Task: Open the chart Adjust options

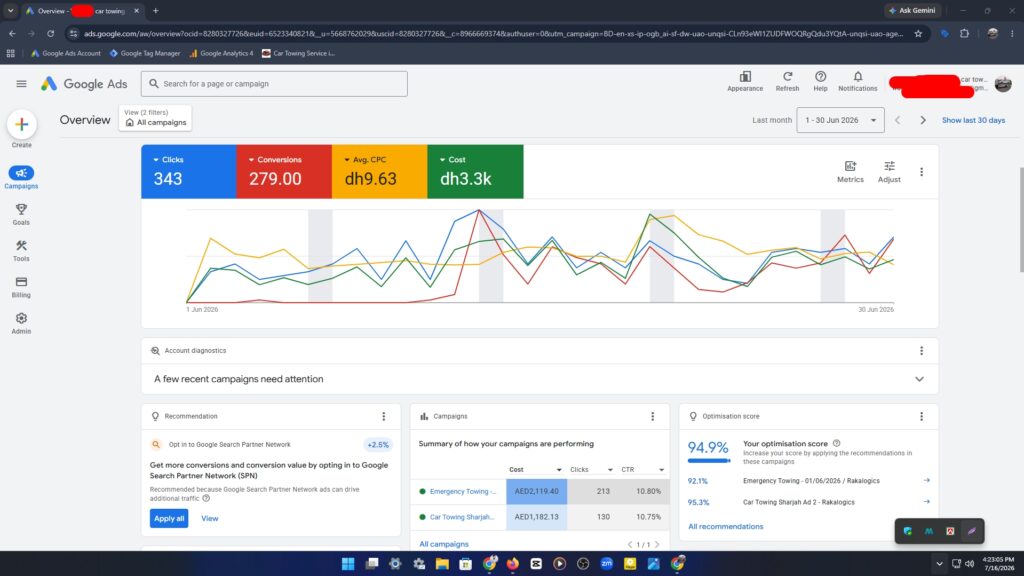Action: tap(889, 171)
